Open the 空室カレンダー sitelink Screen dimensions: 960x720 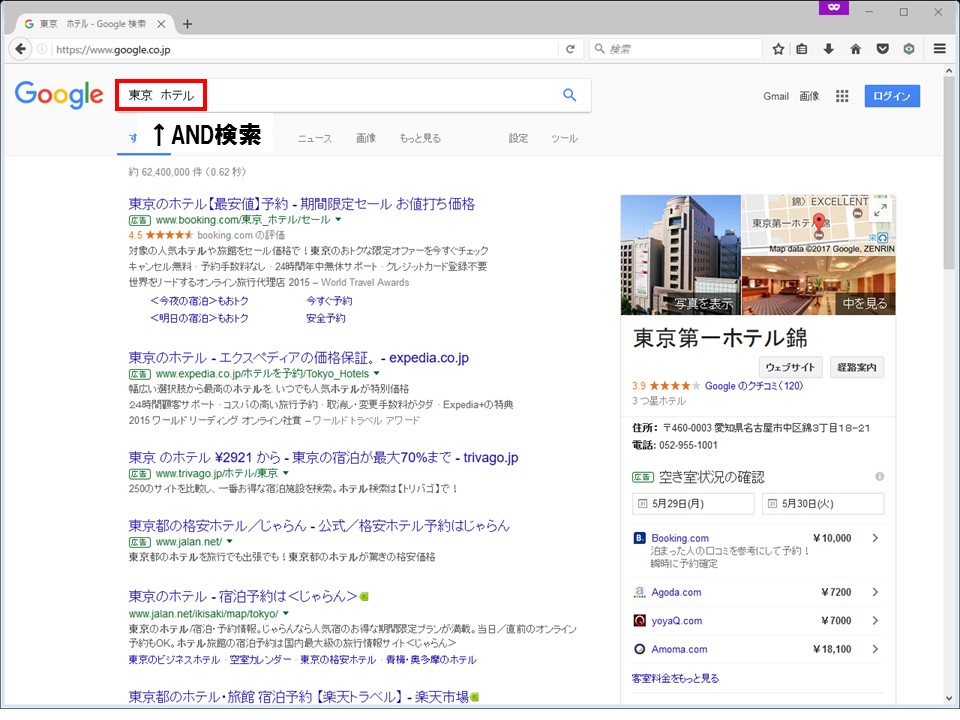pos(261,659)
